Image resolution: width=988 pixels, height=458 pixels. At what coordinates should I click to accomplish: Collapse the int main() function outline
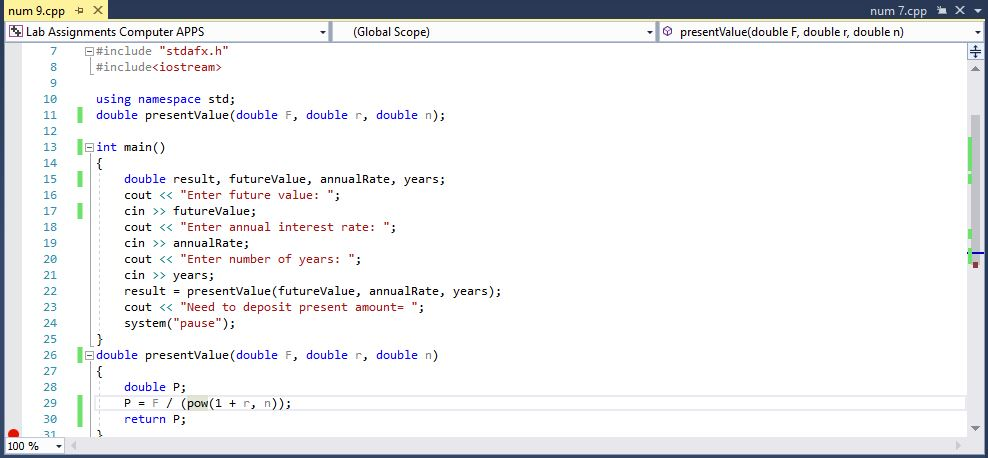89,147
